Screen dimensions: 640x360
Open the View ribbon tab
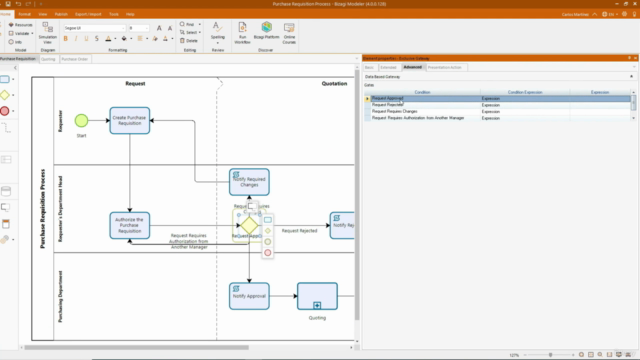42,14
